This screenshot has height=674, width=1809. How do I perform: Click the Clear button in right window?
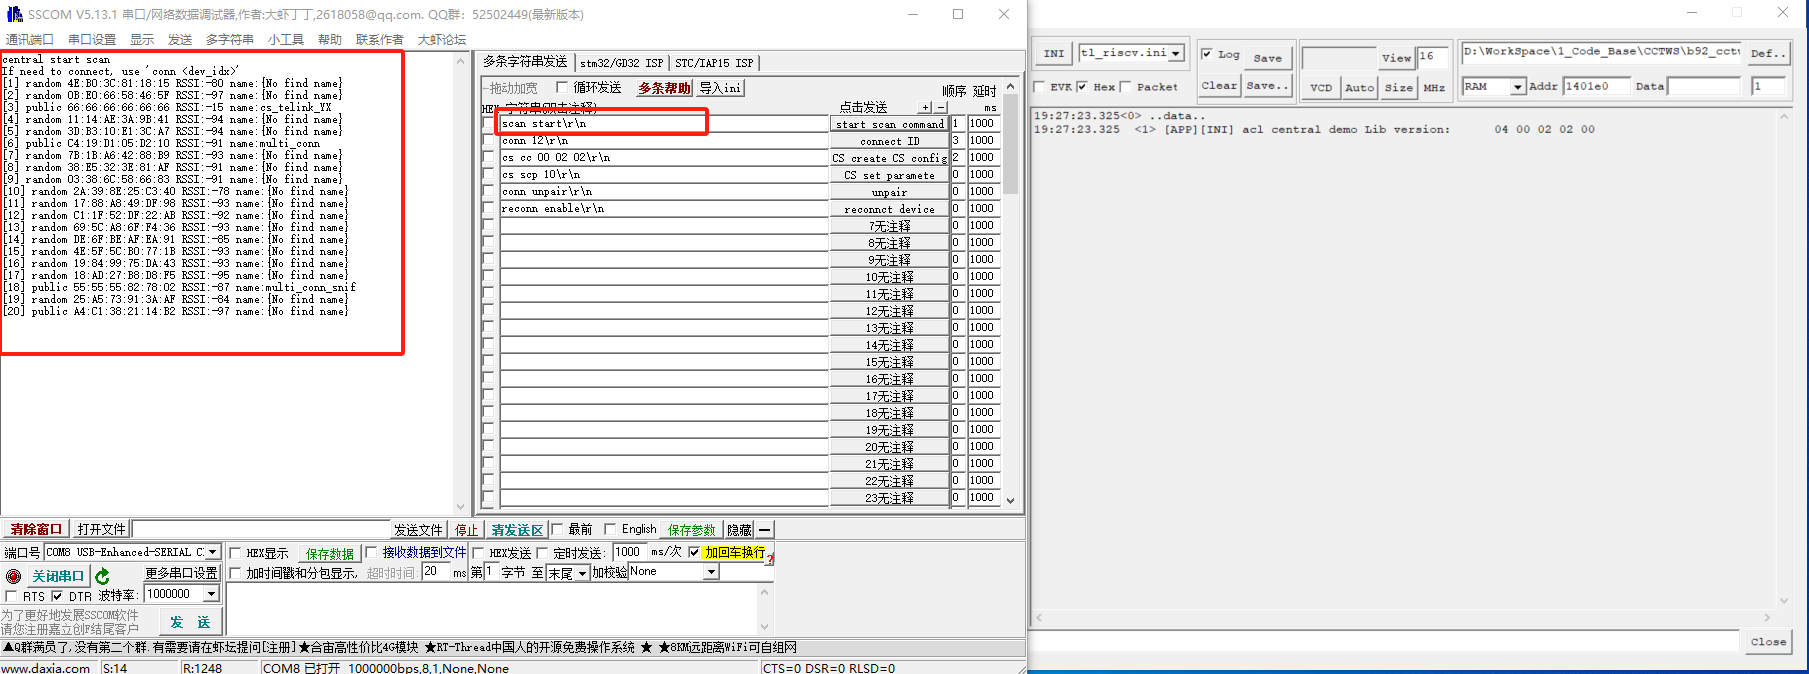pos(1219,86)
